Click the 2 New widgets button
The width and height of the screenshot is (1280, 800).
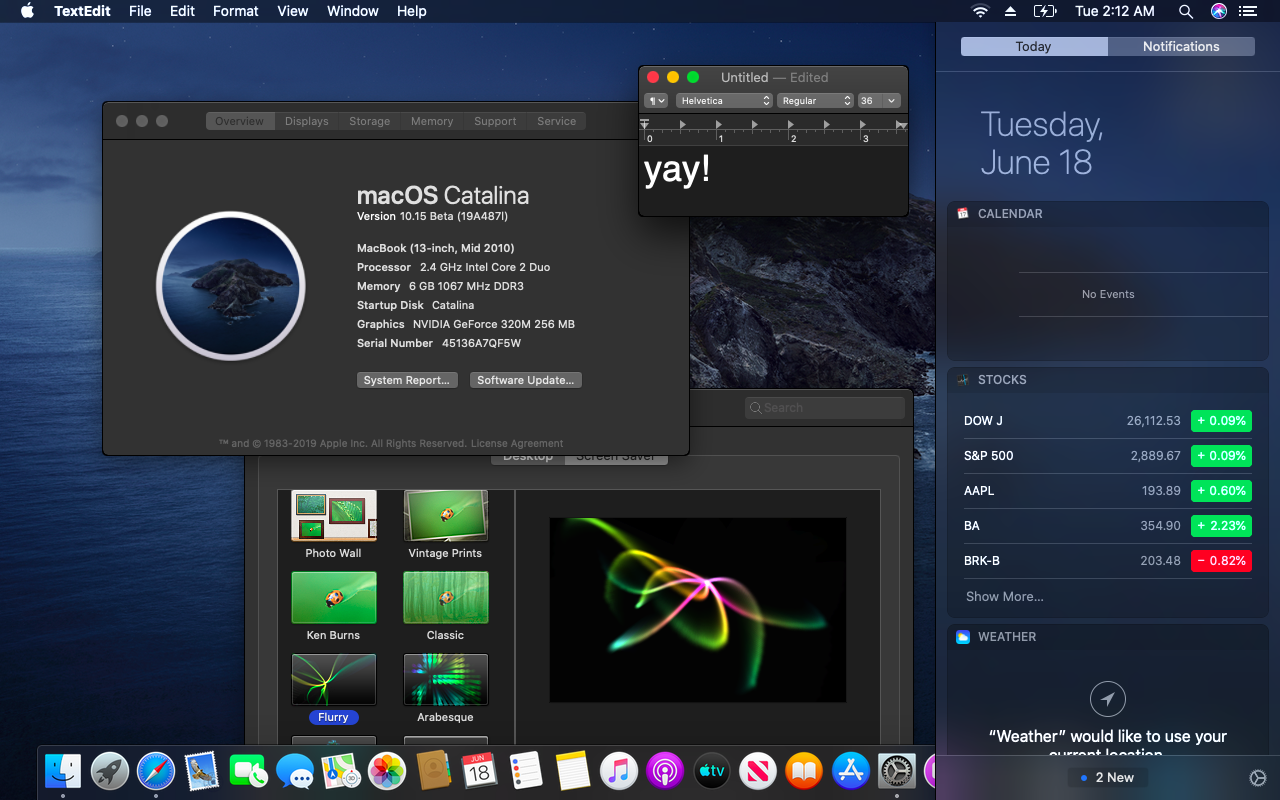pos(1107,777)
